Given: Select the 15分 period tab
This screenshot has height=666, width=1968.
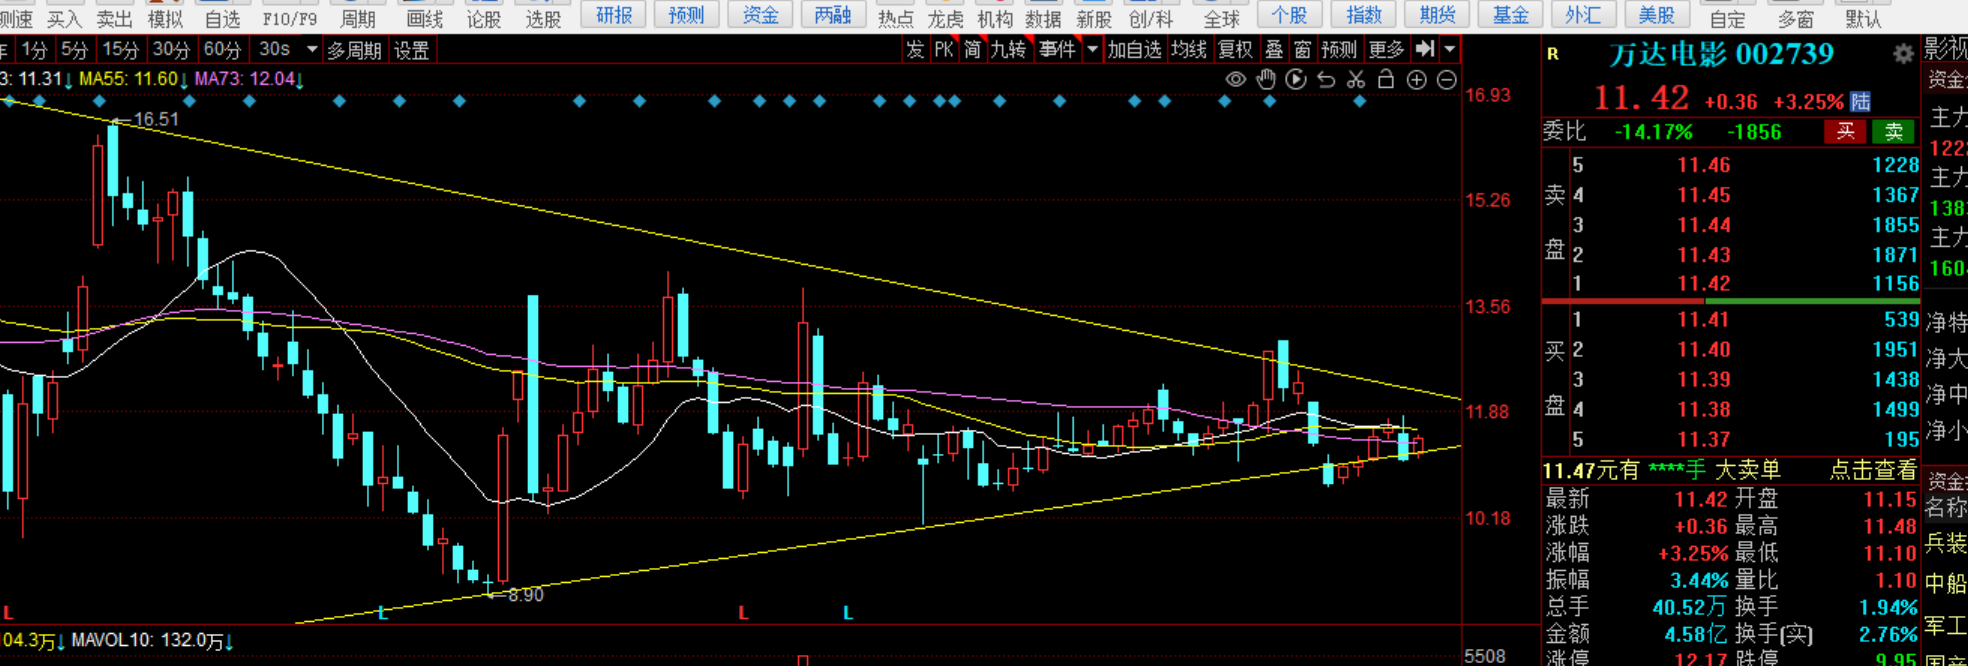Looking at the screenshot, I should (121, 49).
